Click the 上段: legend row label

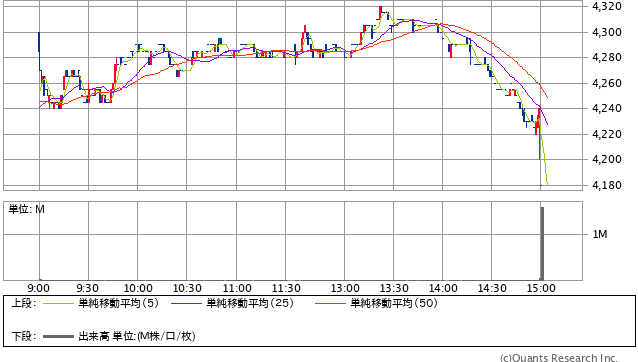[24, 303]
